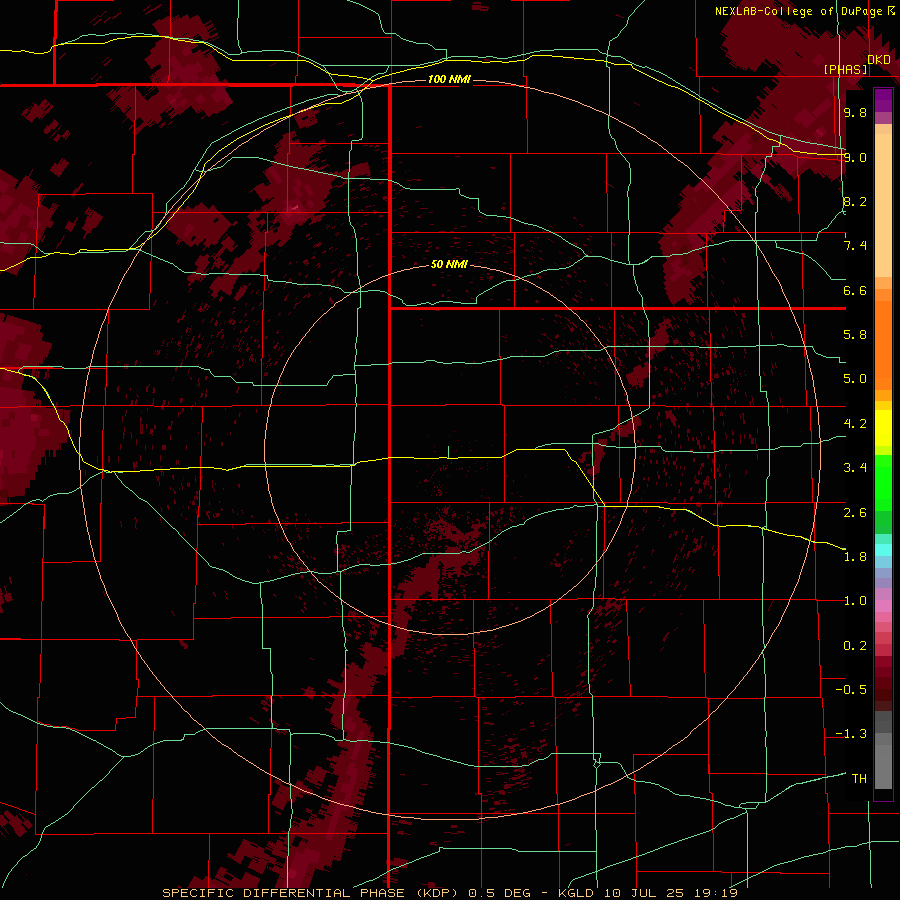Click the 4.2 value on the color scale
The width and height of the screenshot is (900, 900).
tap(855, 424)
